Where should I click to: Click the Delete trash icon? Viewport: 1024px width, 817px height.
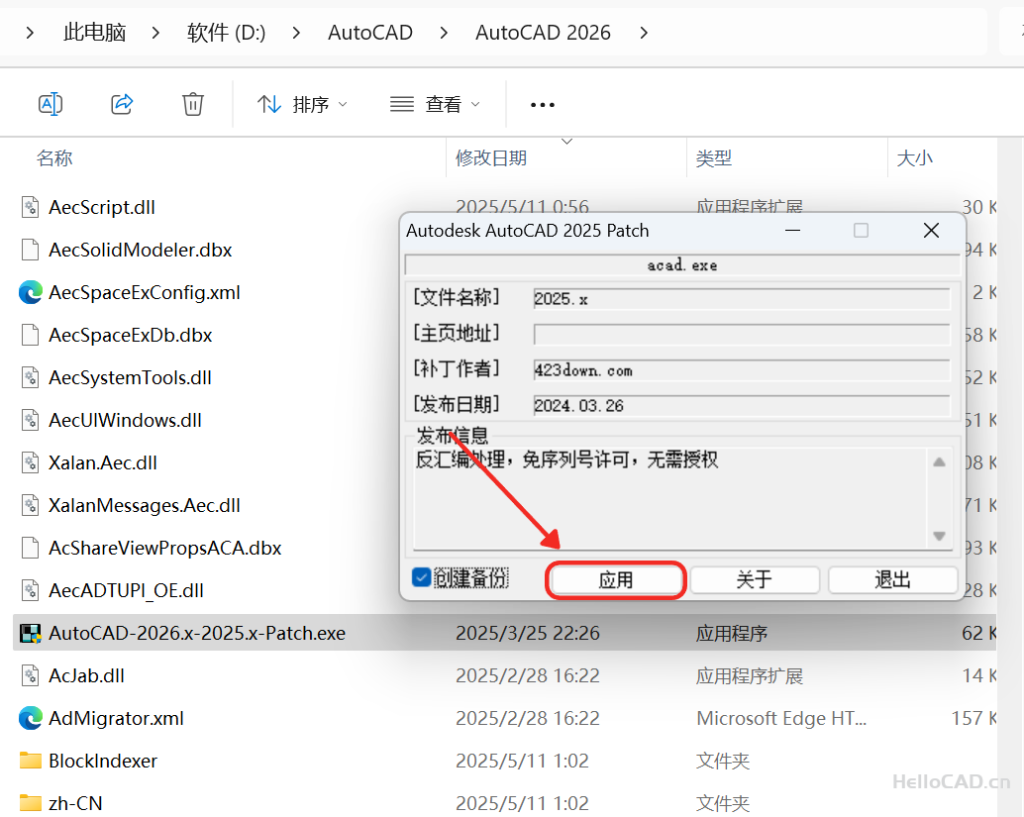[193, 104]
